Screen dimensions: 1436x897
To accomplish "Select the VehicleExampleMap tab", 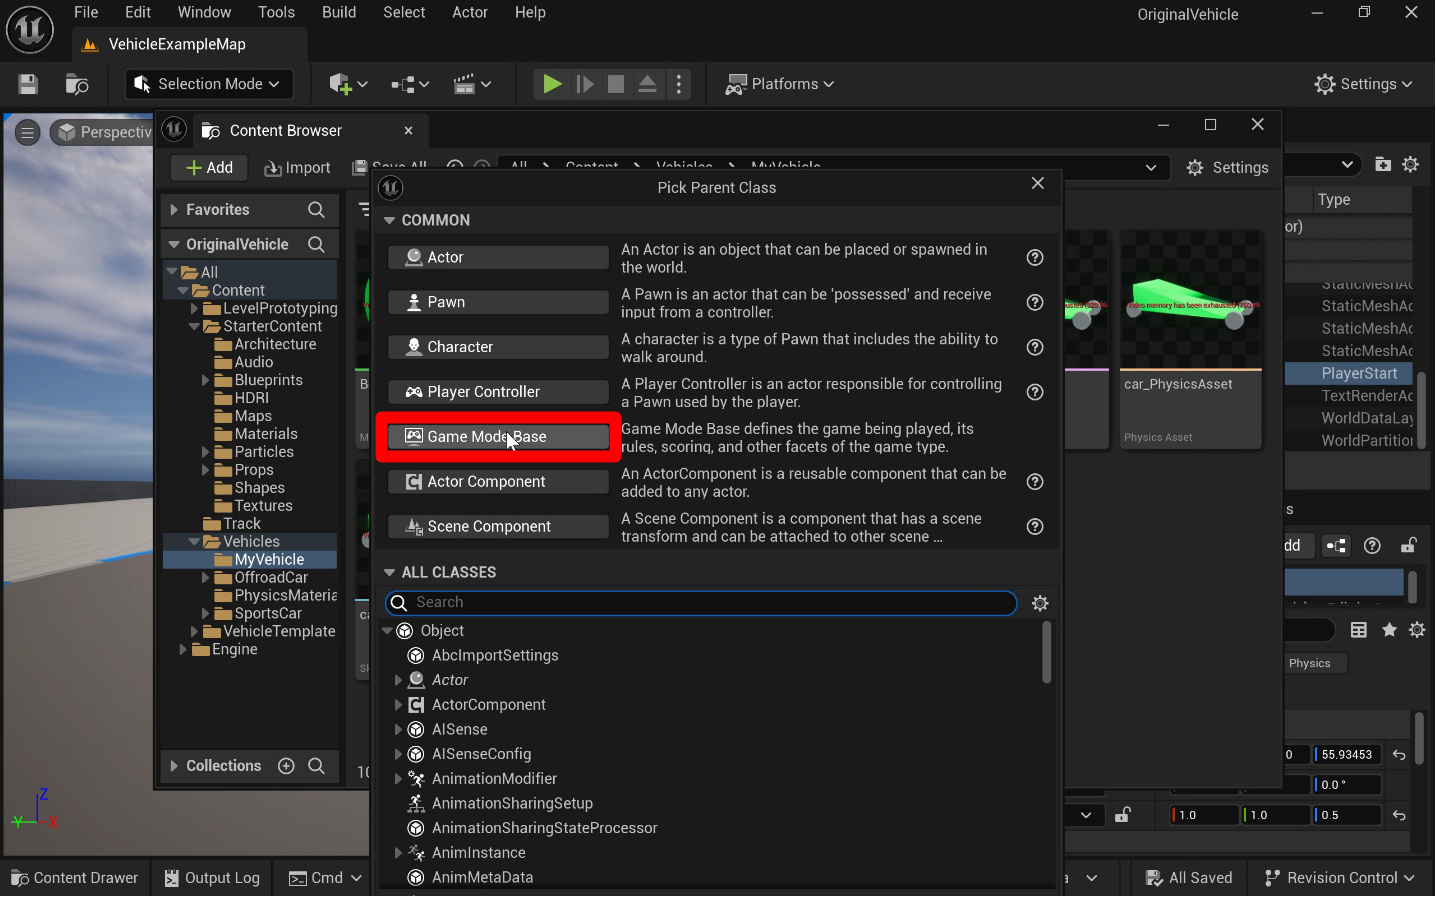I will (x=189, y=44).
